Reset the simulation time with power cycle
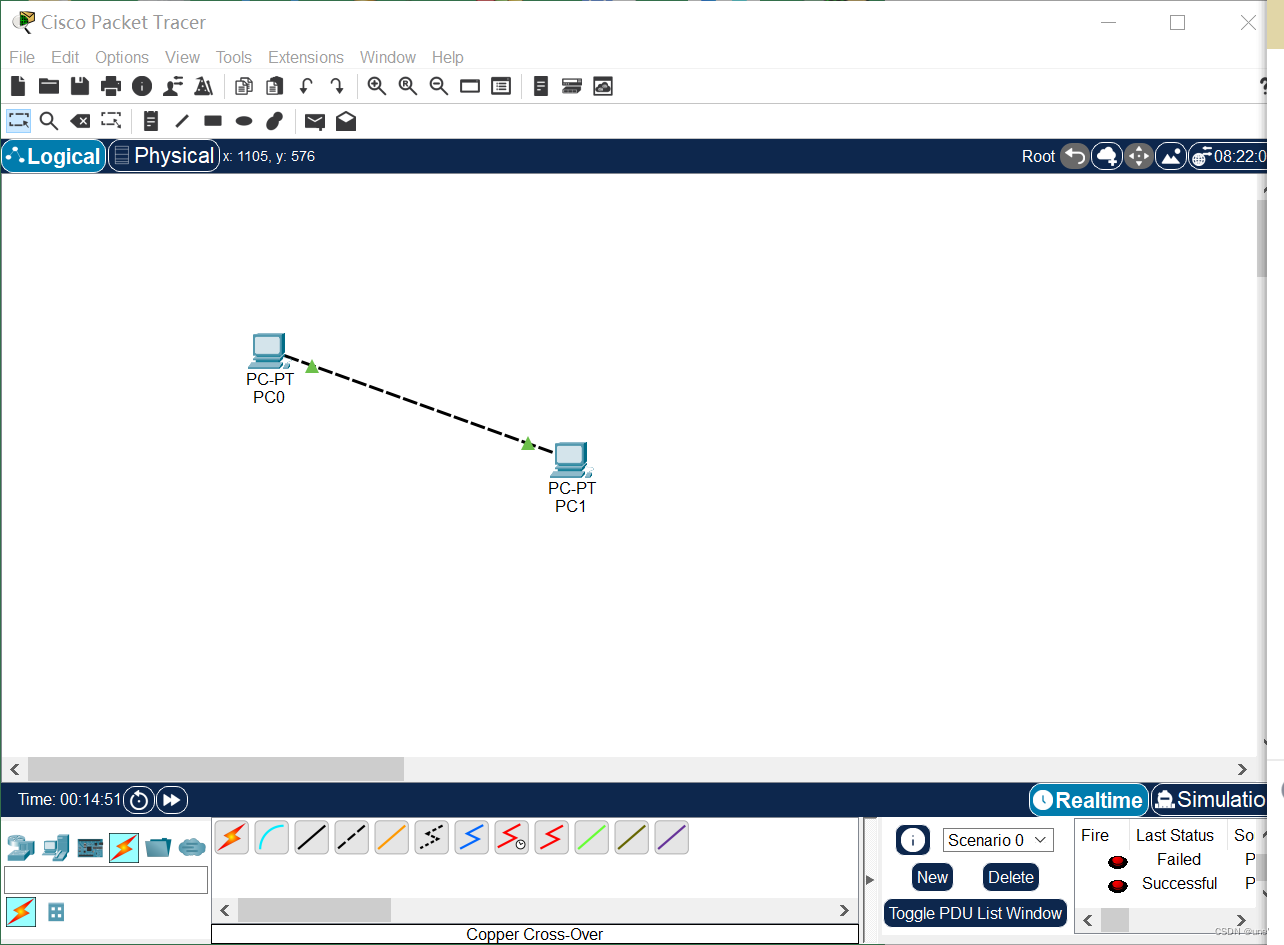The image size is (1284, 945). pos(139,800)
